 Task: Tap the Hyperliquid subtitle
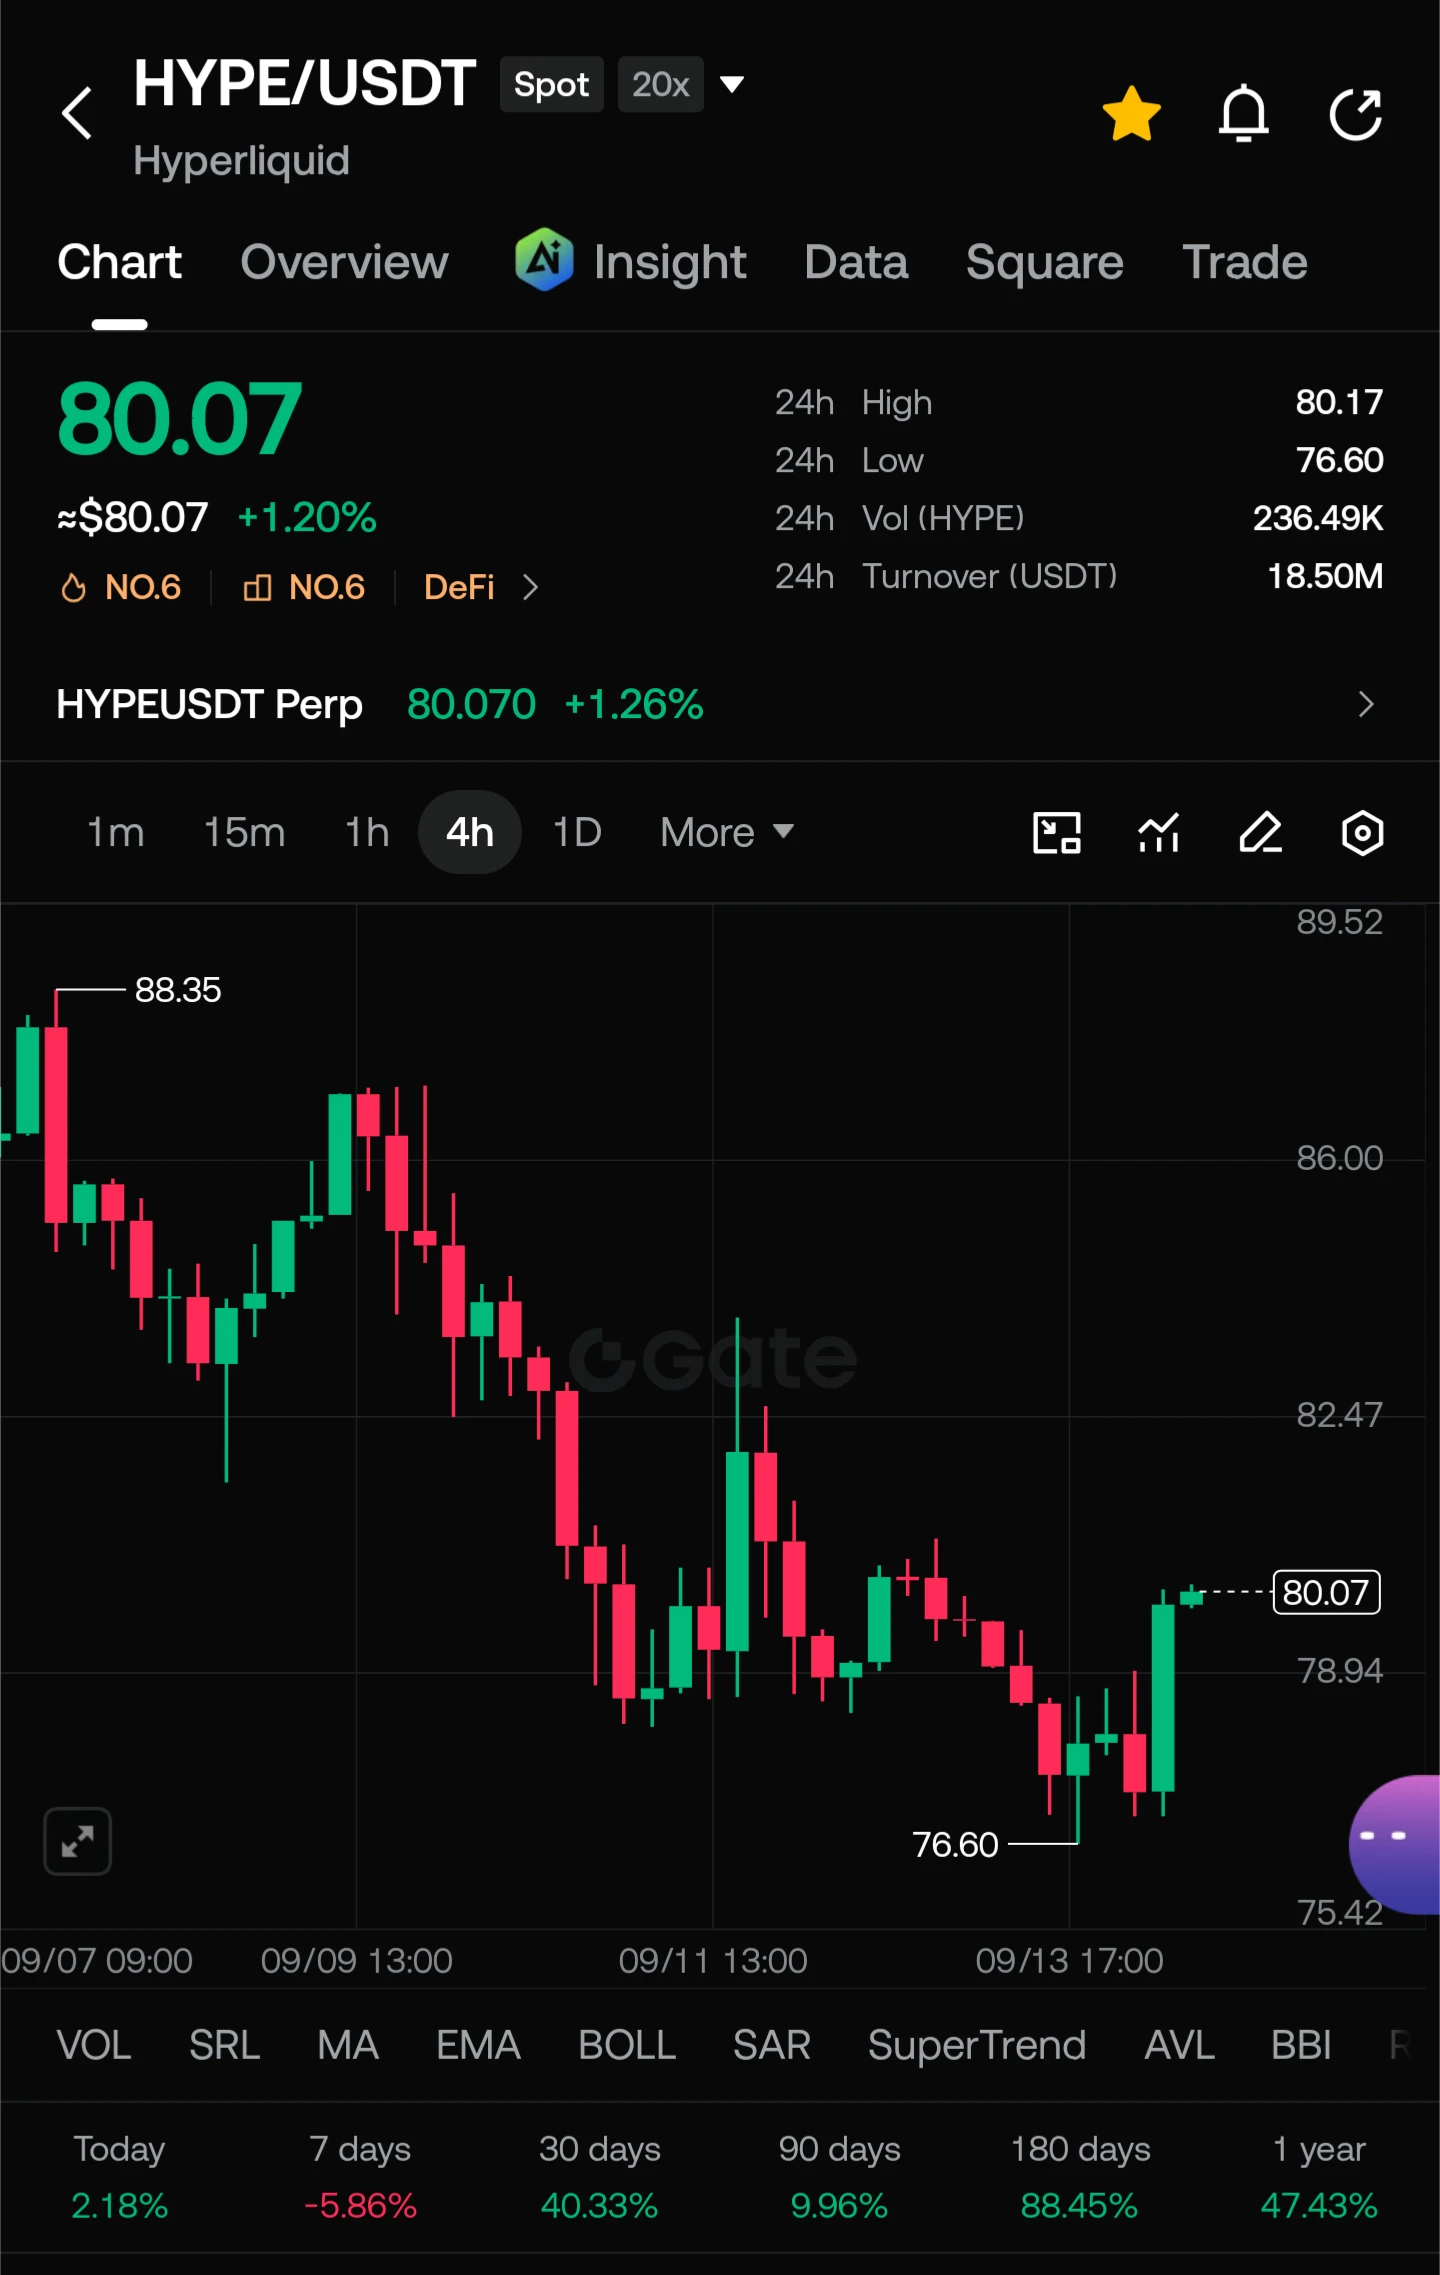(242, 161)
